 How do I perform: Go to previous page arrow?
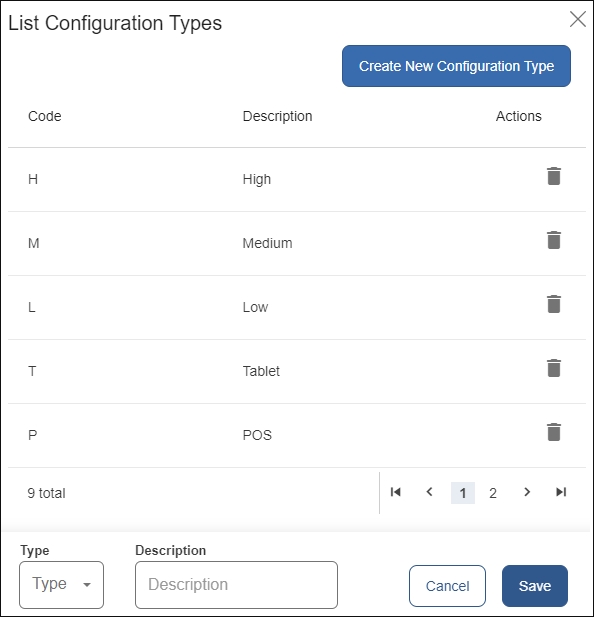(x=430, y=492)
